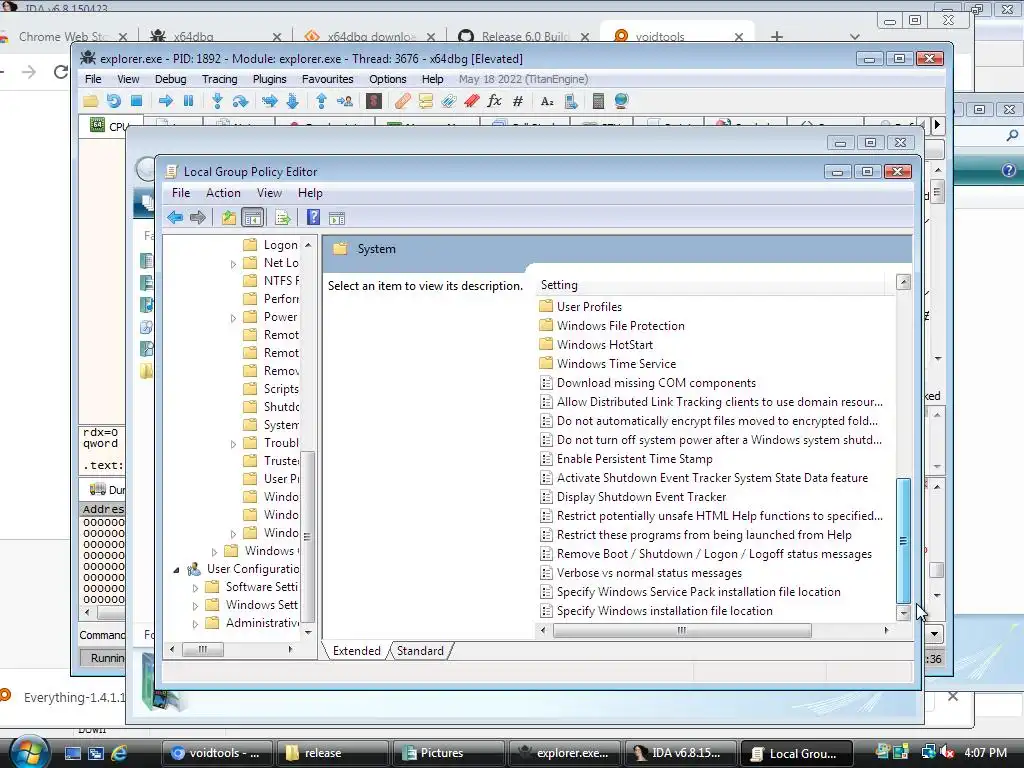Image resolution: width=1024 pixels, height=768 pixels.
Task: Click the Up One Level folder icon
Action: (x=229, y=217)
